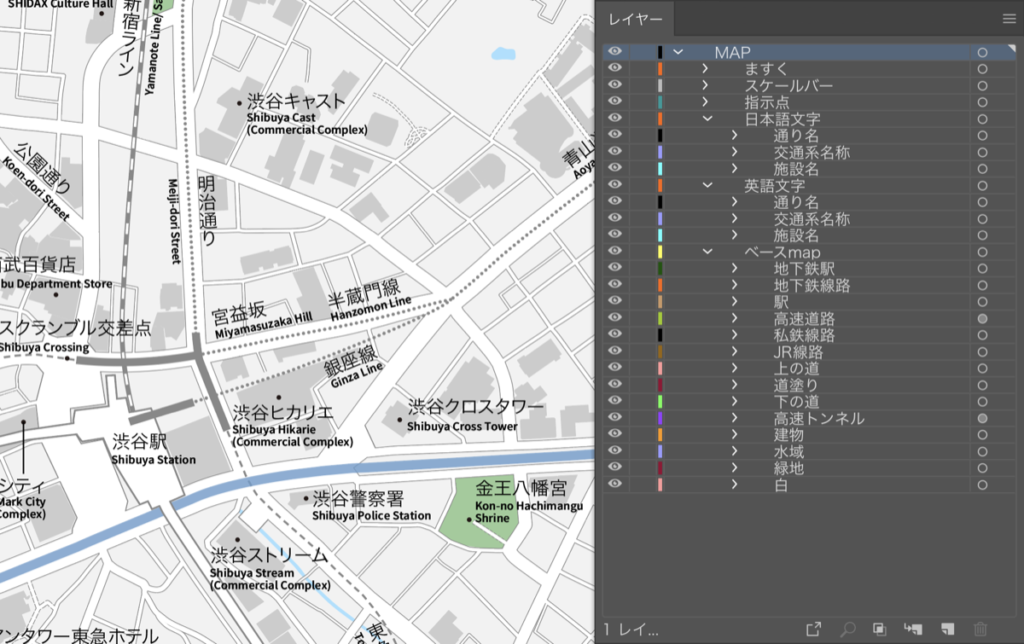1024x644 pixels.
Task: Click the target circle of 地下鉄線路 layer
Action: [x=982, y=285]
